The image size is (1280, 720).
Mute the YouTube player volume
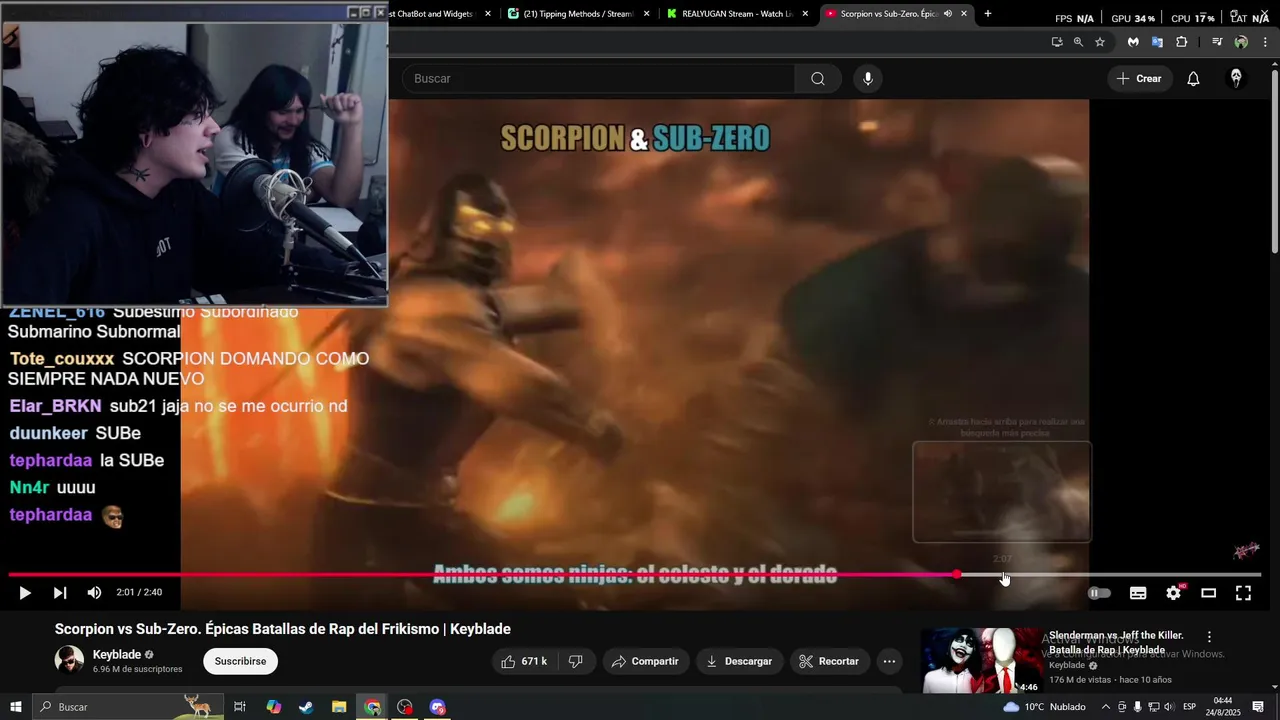94,593
